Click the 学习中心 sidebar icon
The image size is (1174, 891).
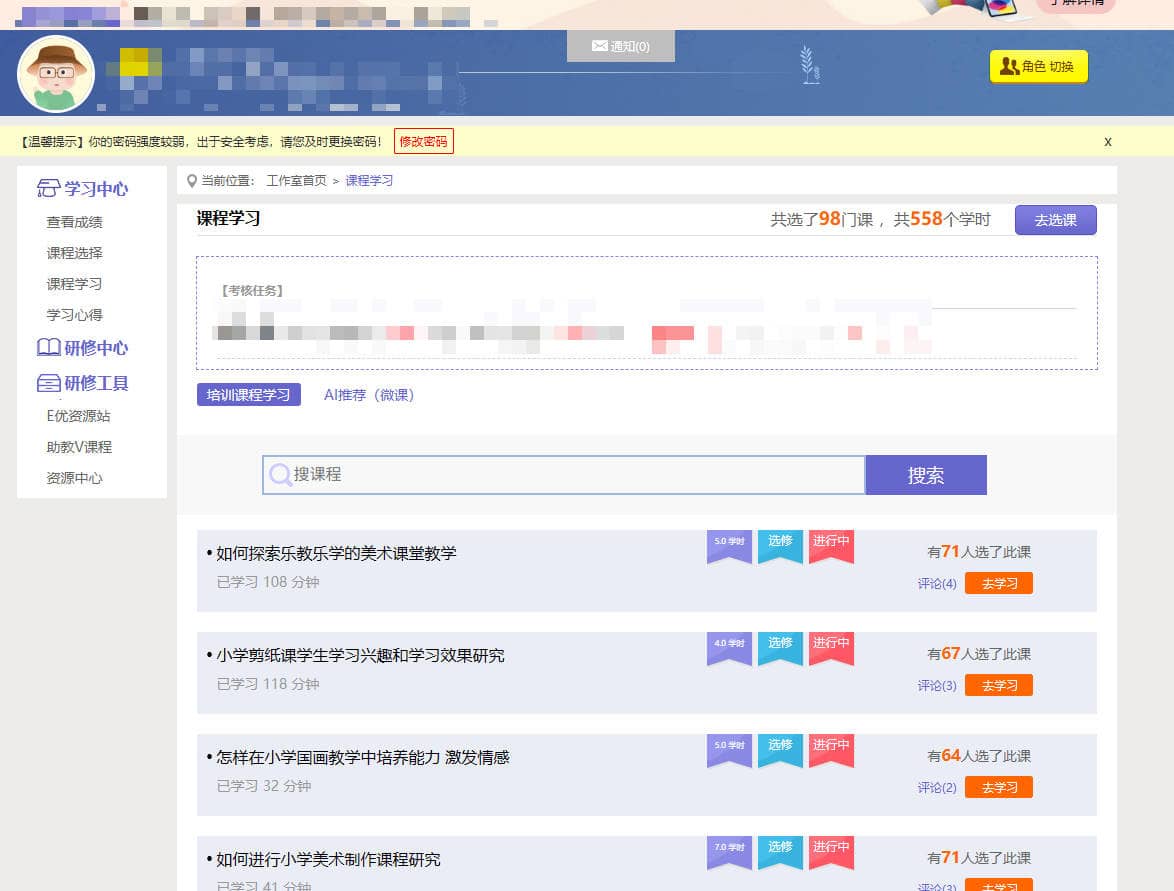(48, 189)
